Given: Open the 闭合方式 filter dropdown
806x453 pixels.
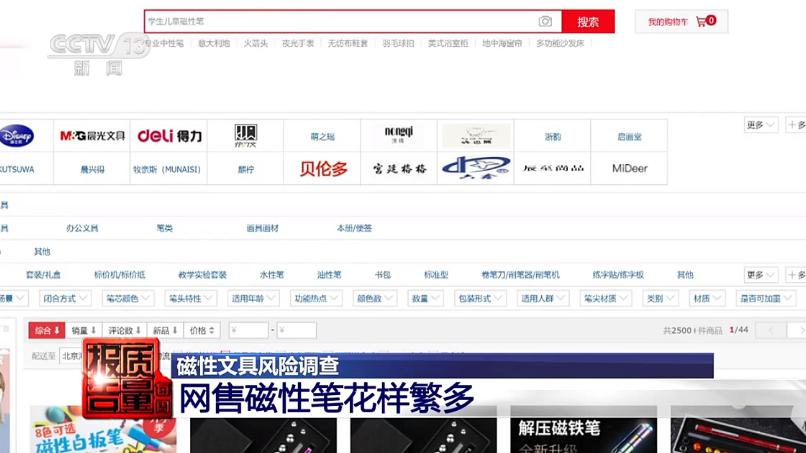Looking at the screenshot, I should tap(65, 298).
